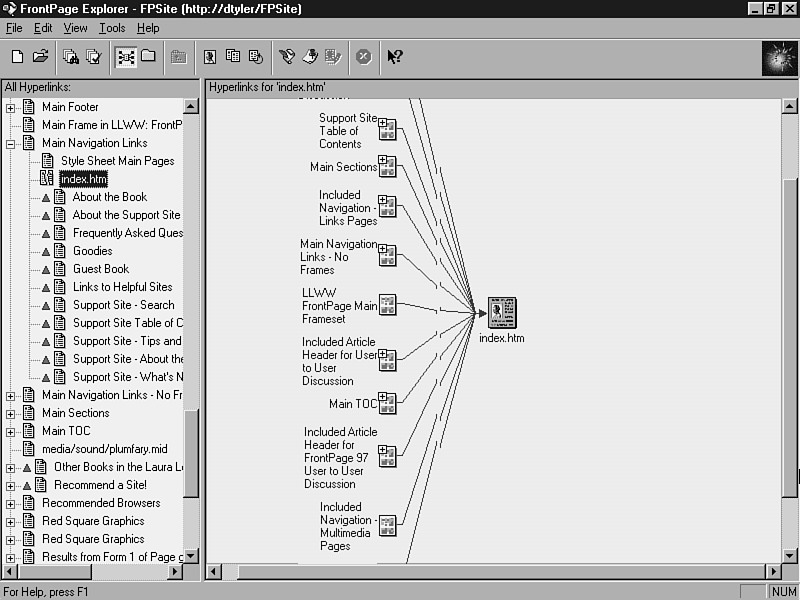This screenshot has width=800, height=600.
Task: Click the right pane's scroll down arrow
Action: (x=788, y=555)
